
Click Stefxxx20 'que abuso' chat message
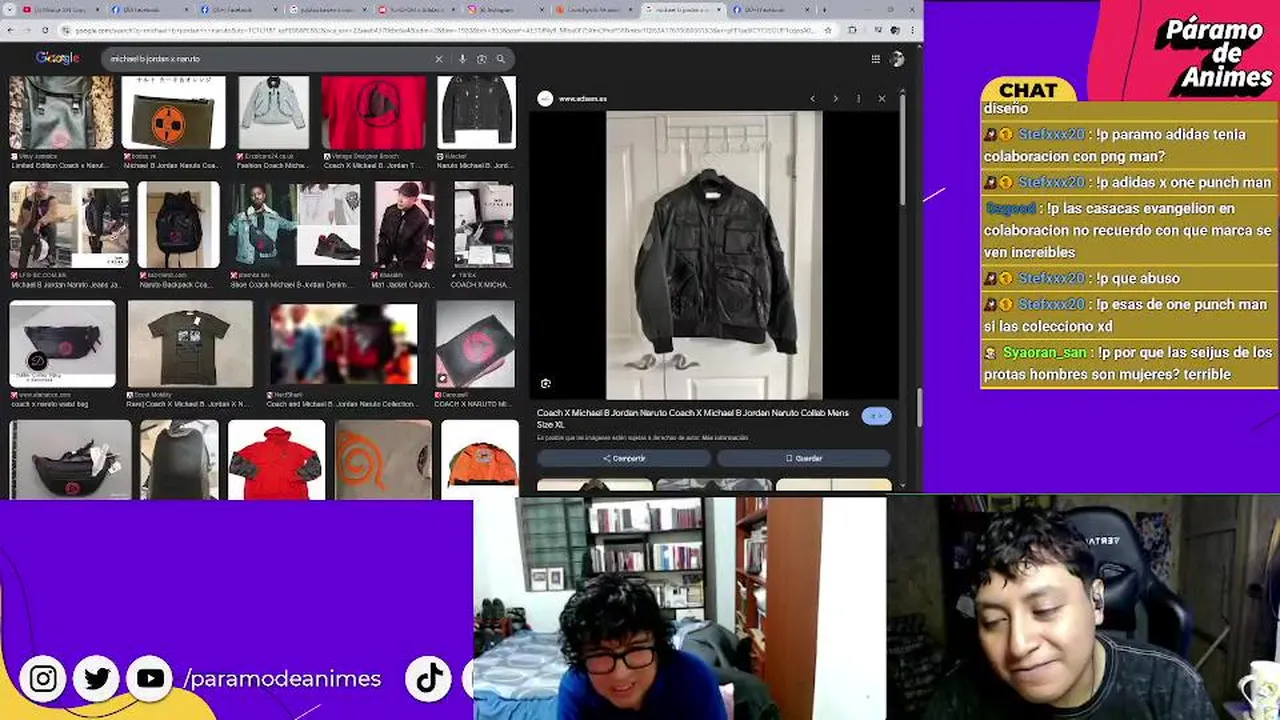(x=1128, y=279)
